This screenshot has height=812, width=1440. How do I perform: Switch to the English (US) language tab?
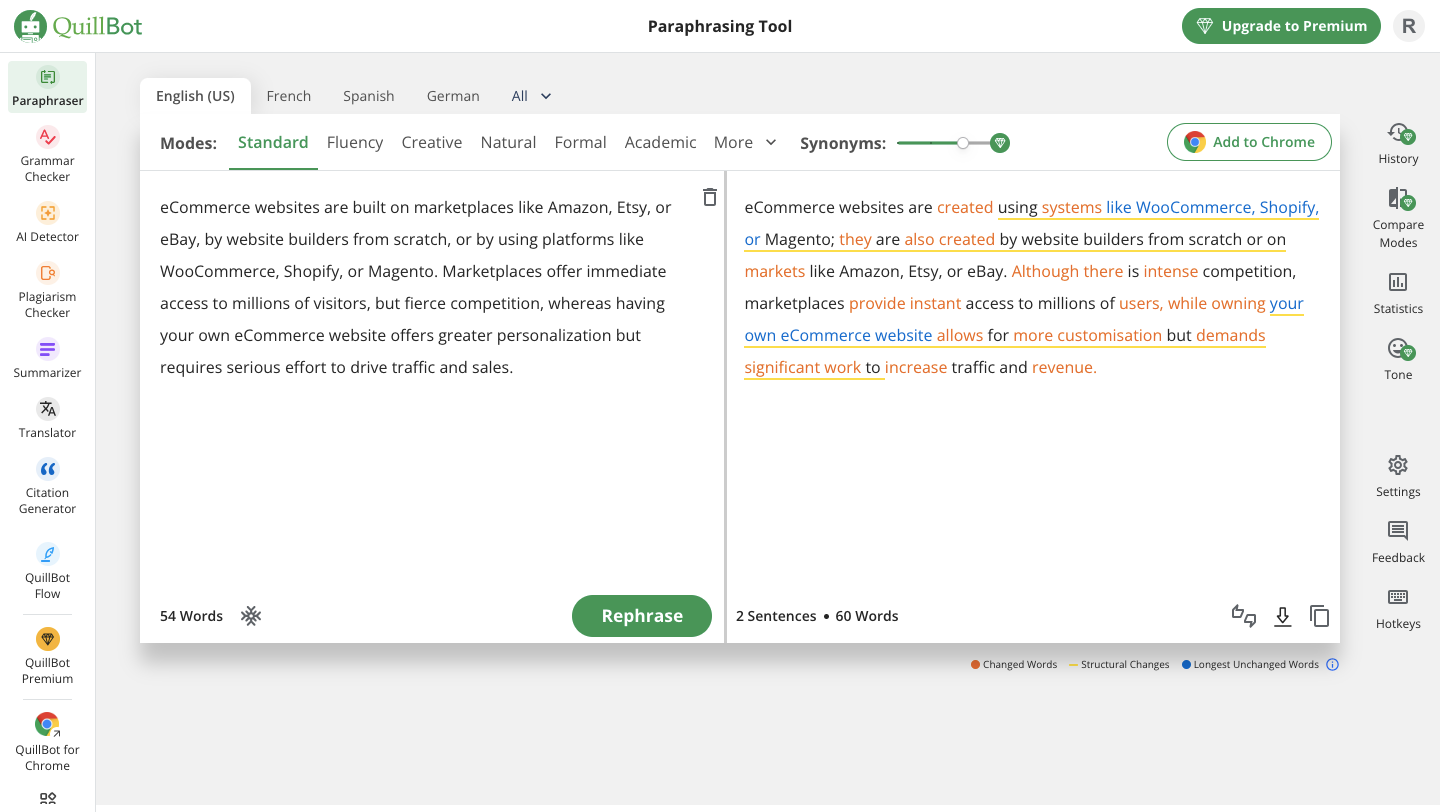(x=195, y=96)
